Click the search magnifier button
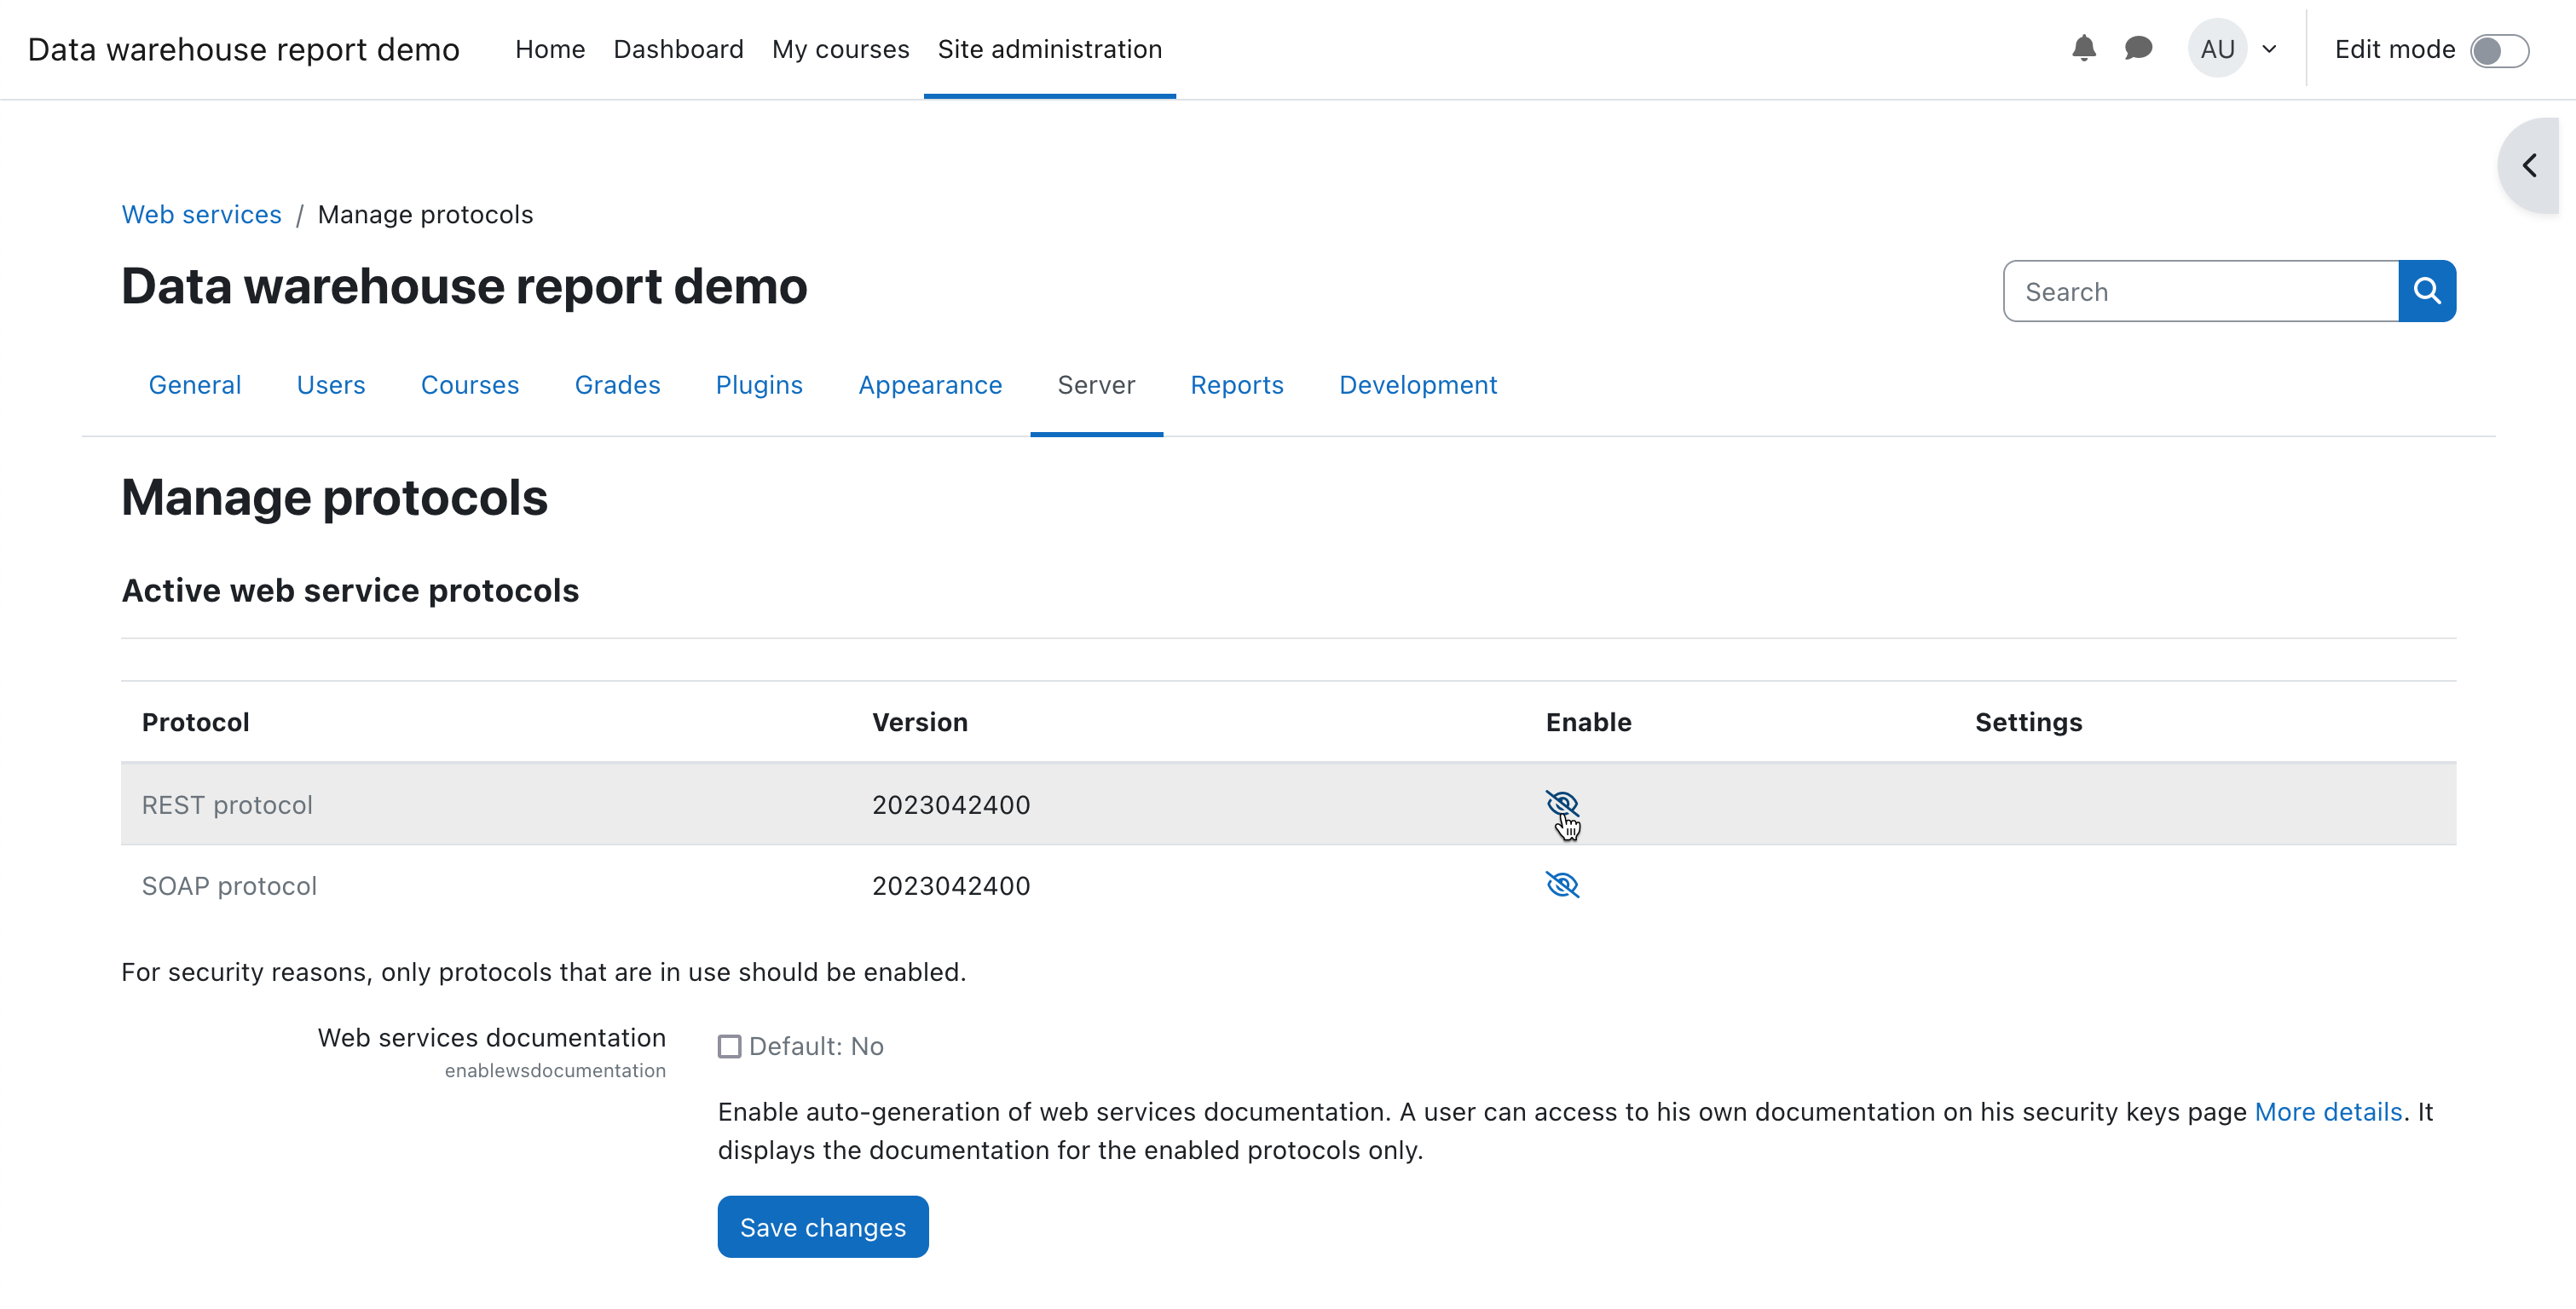Image resolution: width=2576 pixels, height=1309 pixels. (x=2426, y=291)
